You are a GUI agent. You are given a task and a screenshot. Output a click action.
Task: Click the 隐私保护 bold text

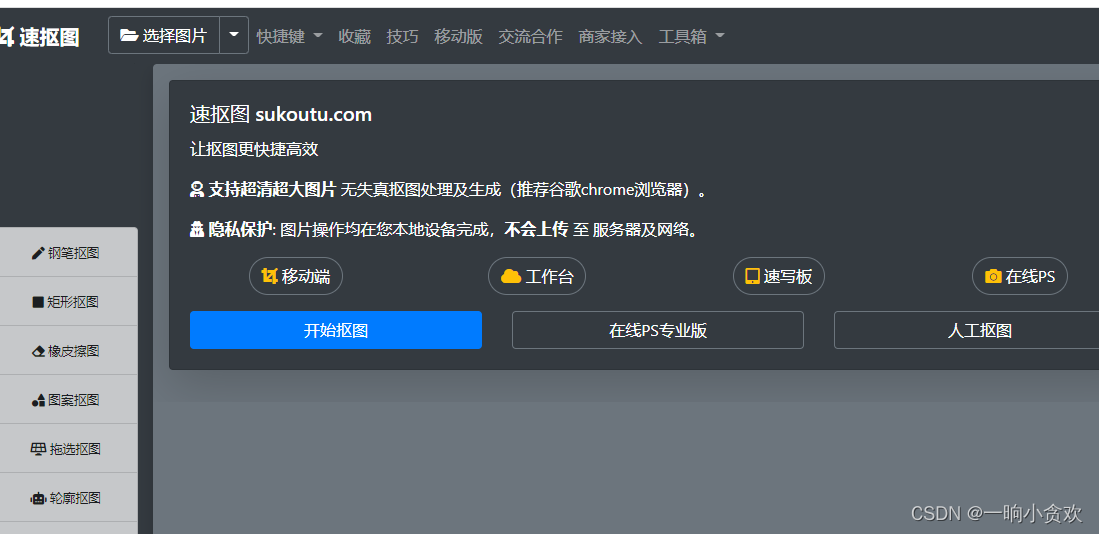tap(240, 229)
